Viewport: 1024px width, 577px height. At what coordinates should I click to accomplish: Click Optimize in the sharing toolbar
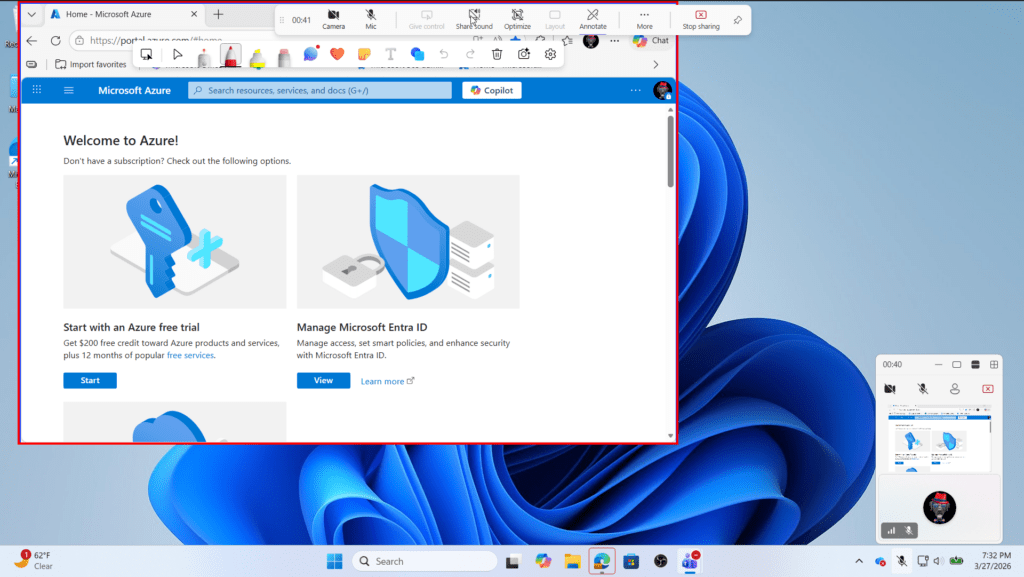(517, 21)
